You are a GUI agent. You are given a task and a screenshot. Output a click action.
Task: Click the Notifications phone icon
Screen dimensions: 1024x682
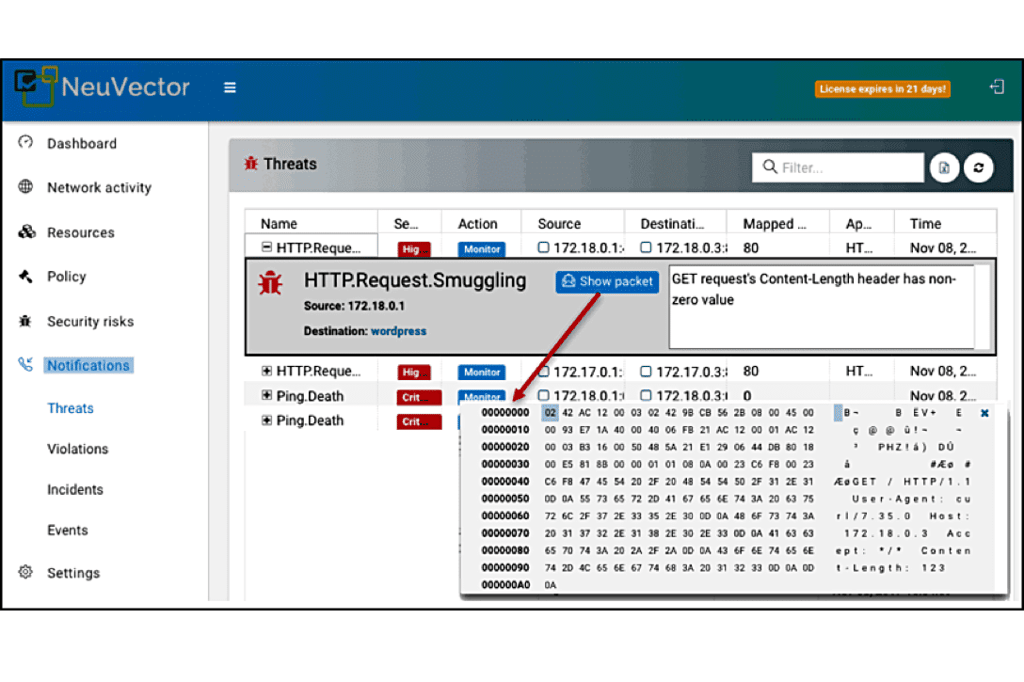(x=25, y=365)
